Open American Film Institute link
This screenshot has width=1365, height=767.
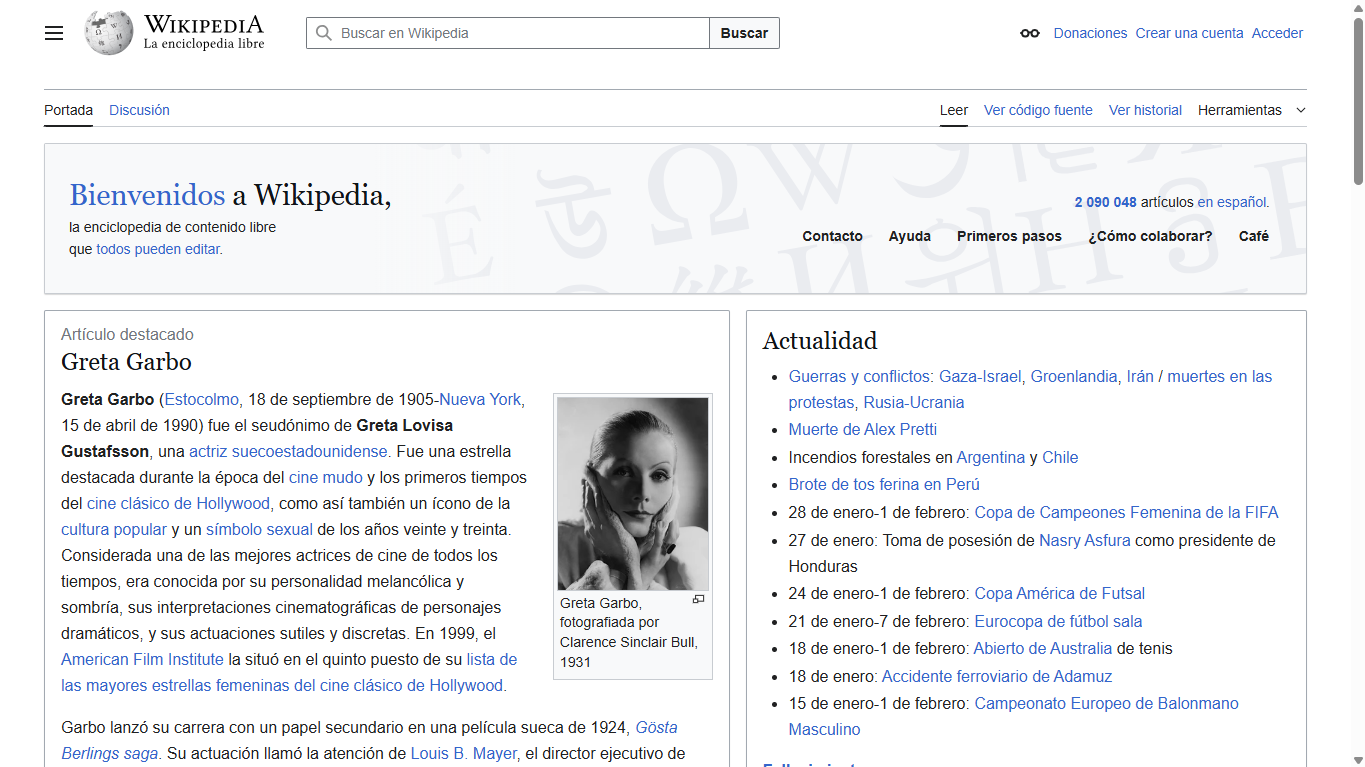click(x=142, y=659)
